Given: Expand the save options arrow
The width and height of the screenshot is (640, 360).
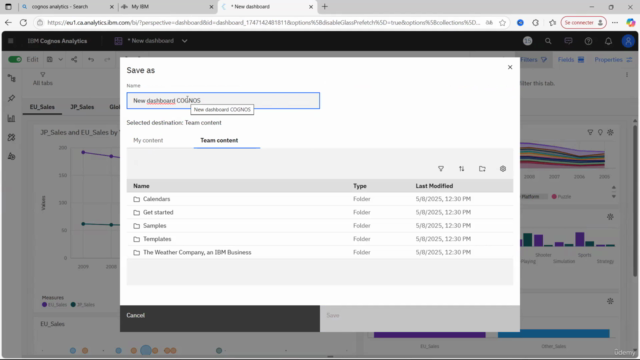Looking at the screenshot, I should (60, 60).
